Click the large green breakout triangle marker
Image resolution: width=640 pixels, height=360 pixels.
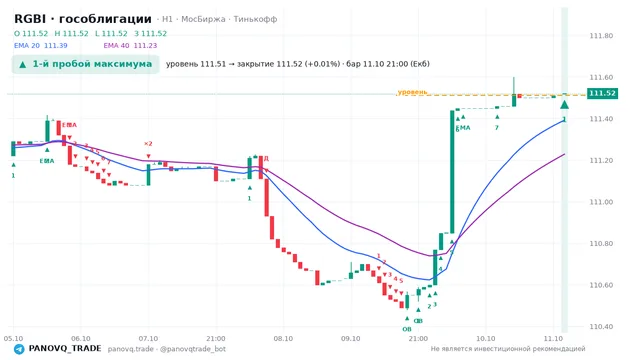click(564, 105)
